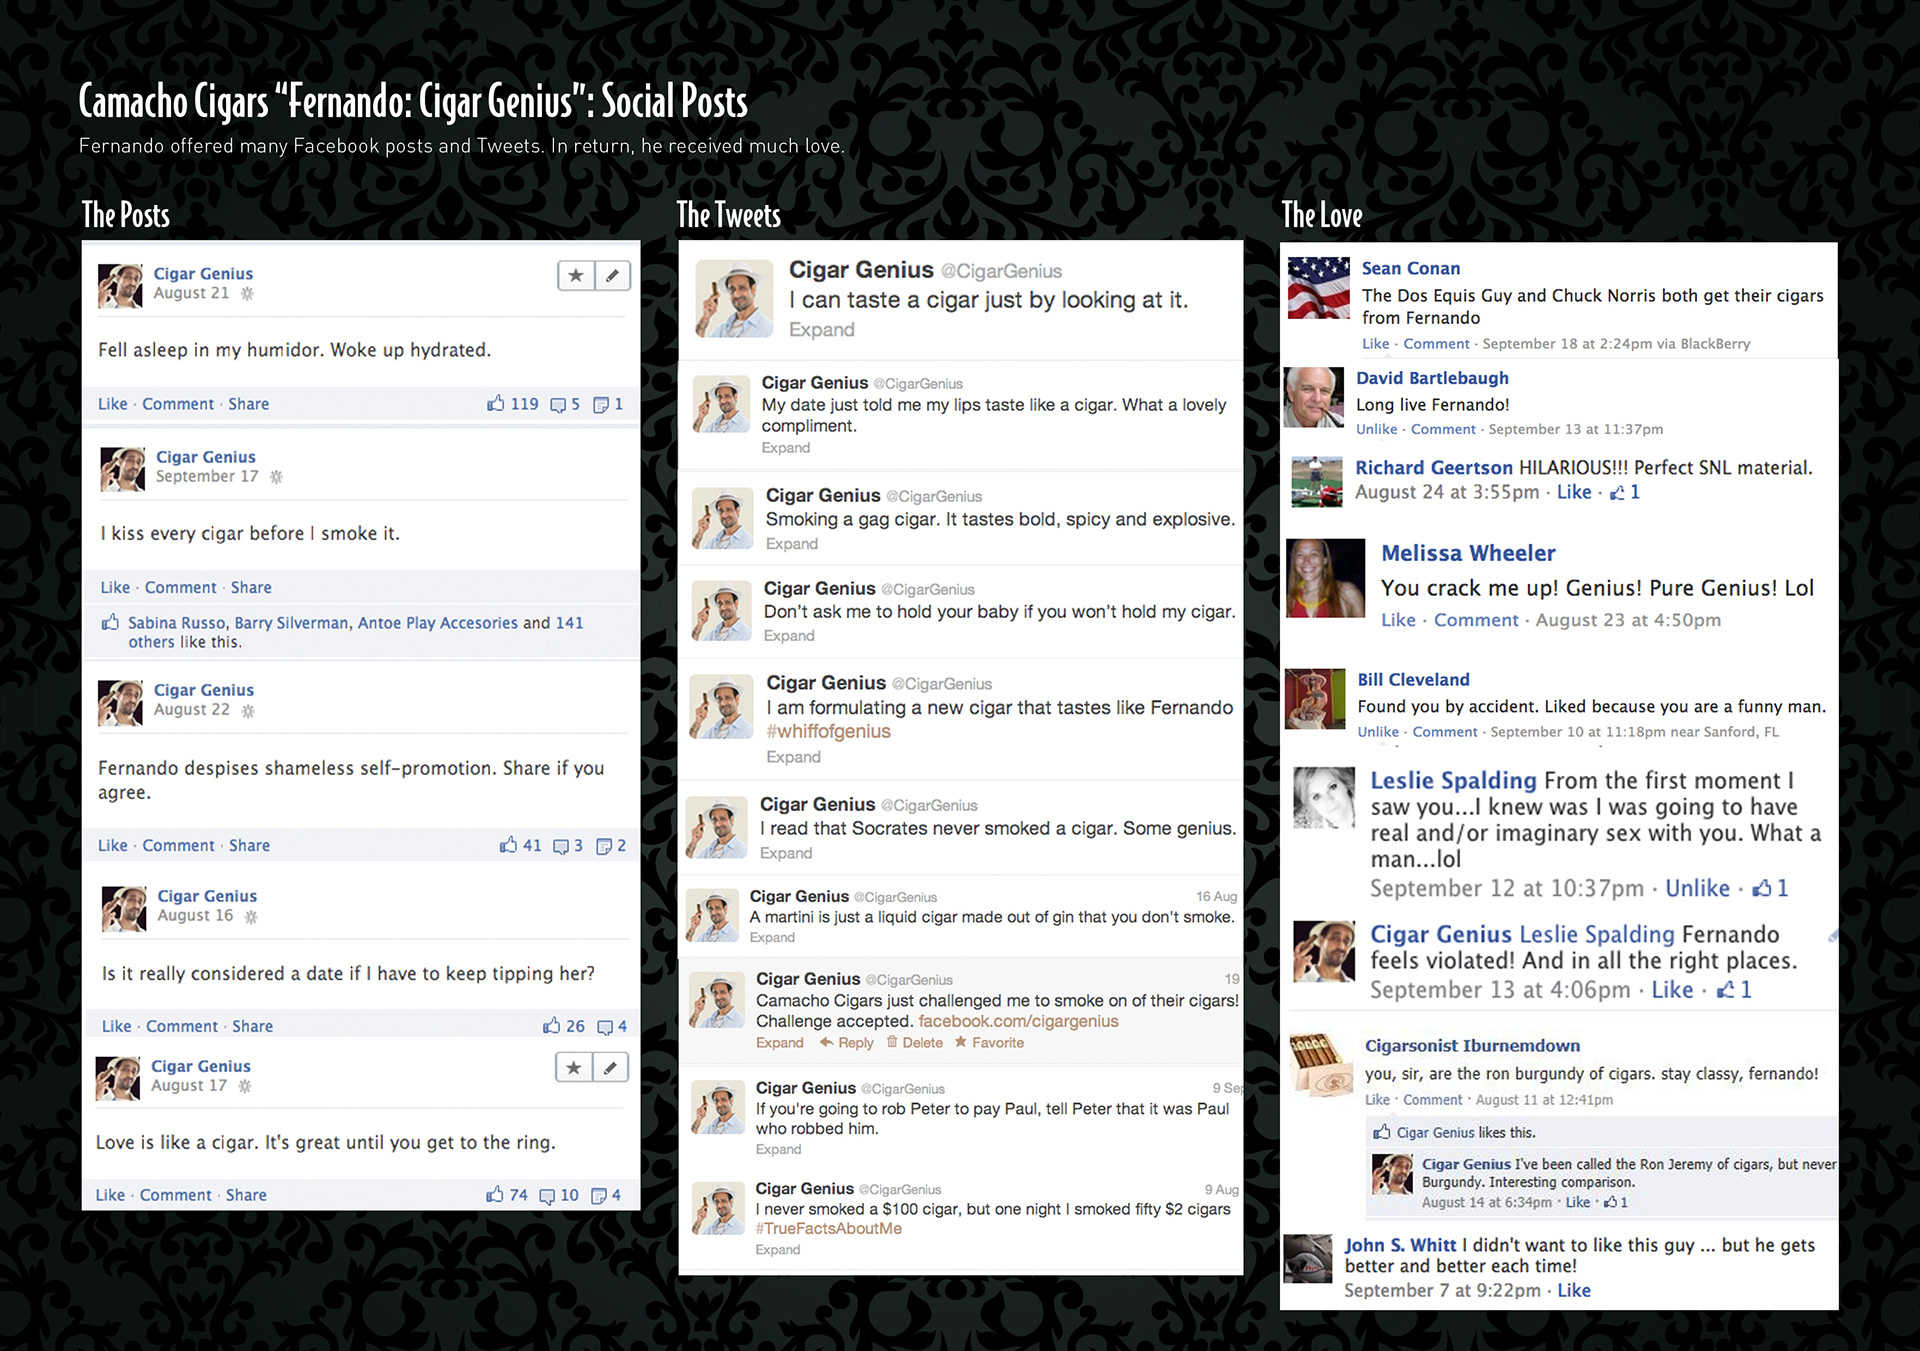The width and height of the screenshot is (1920, 1351).
Task: Click Share on the tipping date post
Action: [x=253, y=1026]
